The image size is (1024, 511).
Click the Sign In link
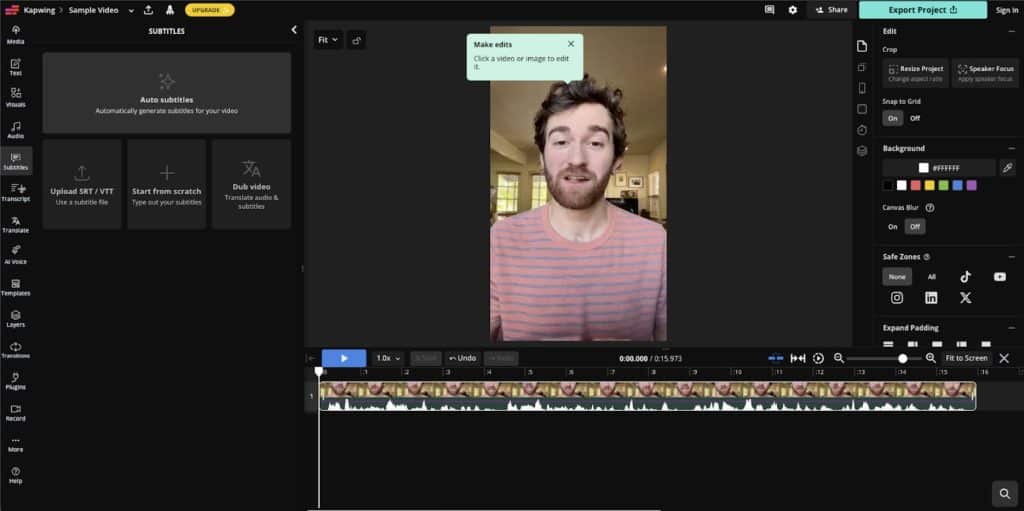tap(1006, 10)
